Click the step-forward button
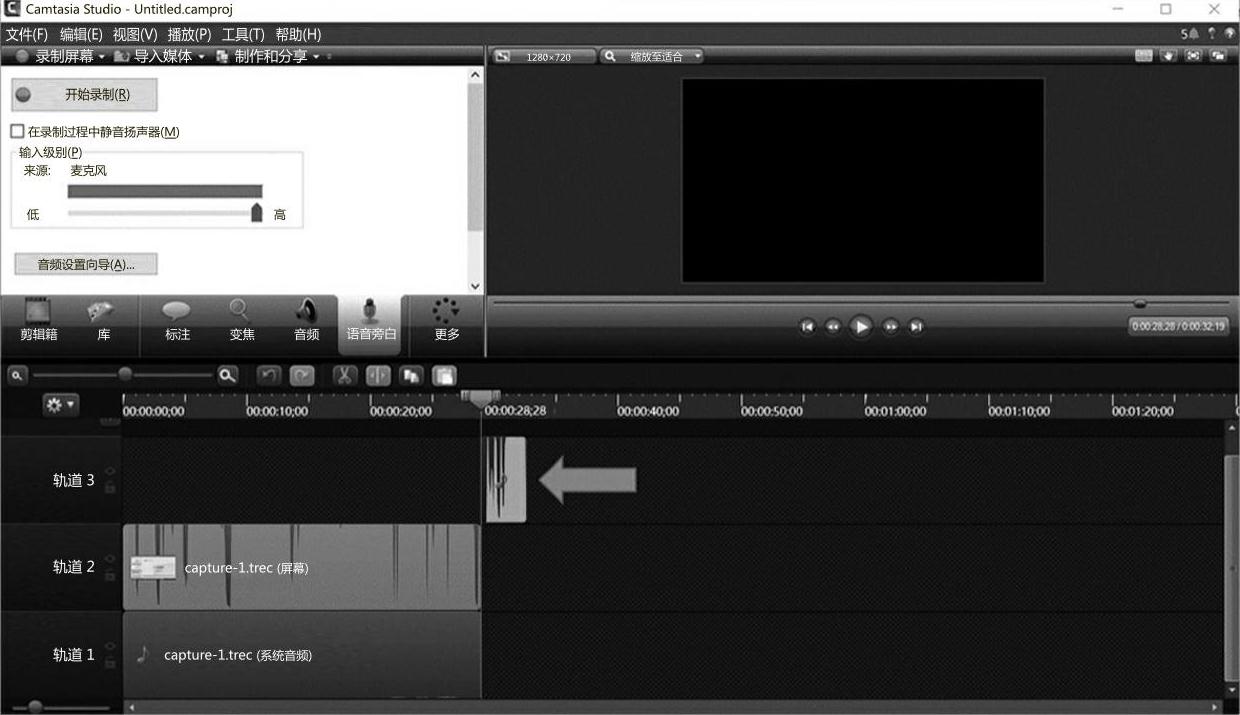The width and height of the screenshot is (1240, 715). point(890,327)
